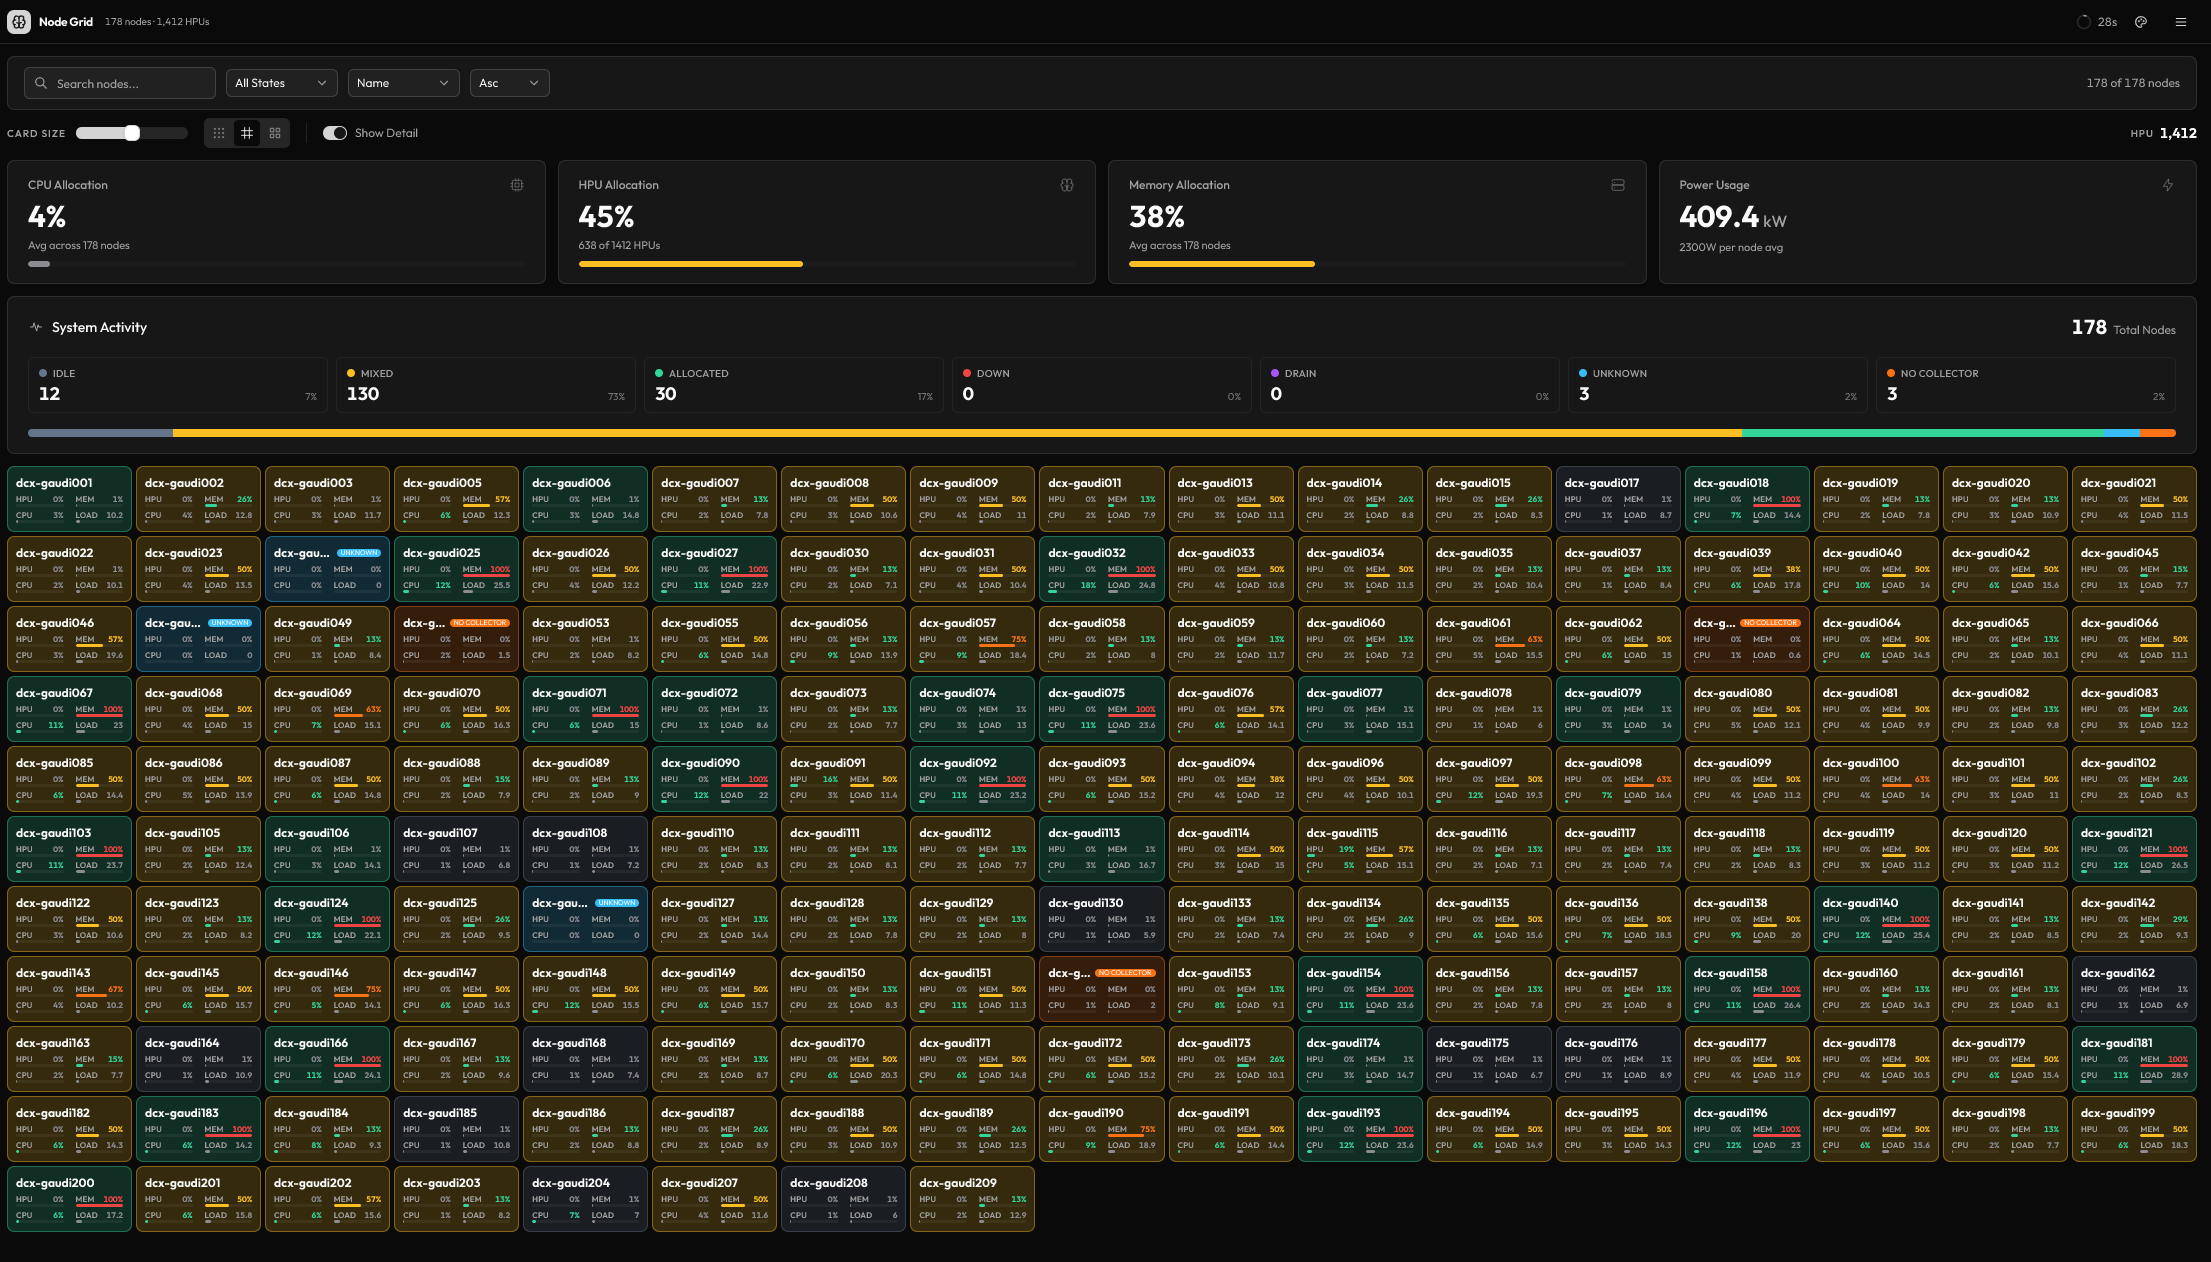Open node card dcx-gaudi166
2211x1262 pixels.
tap(328, 1058)
